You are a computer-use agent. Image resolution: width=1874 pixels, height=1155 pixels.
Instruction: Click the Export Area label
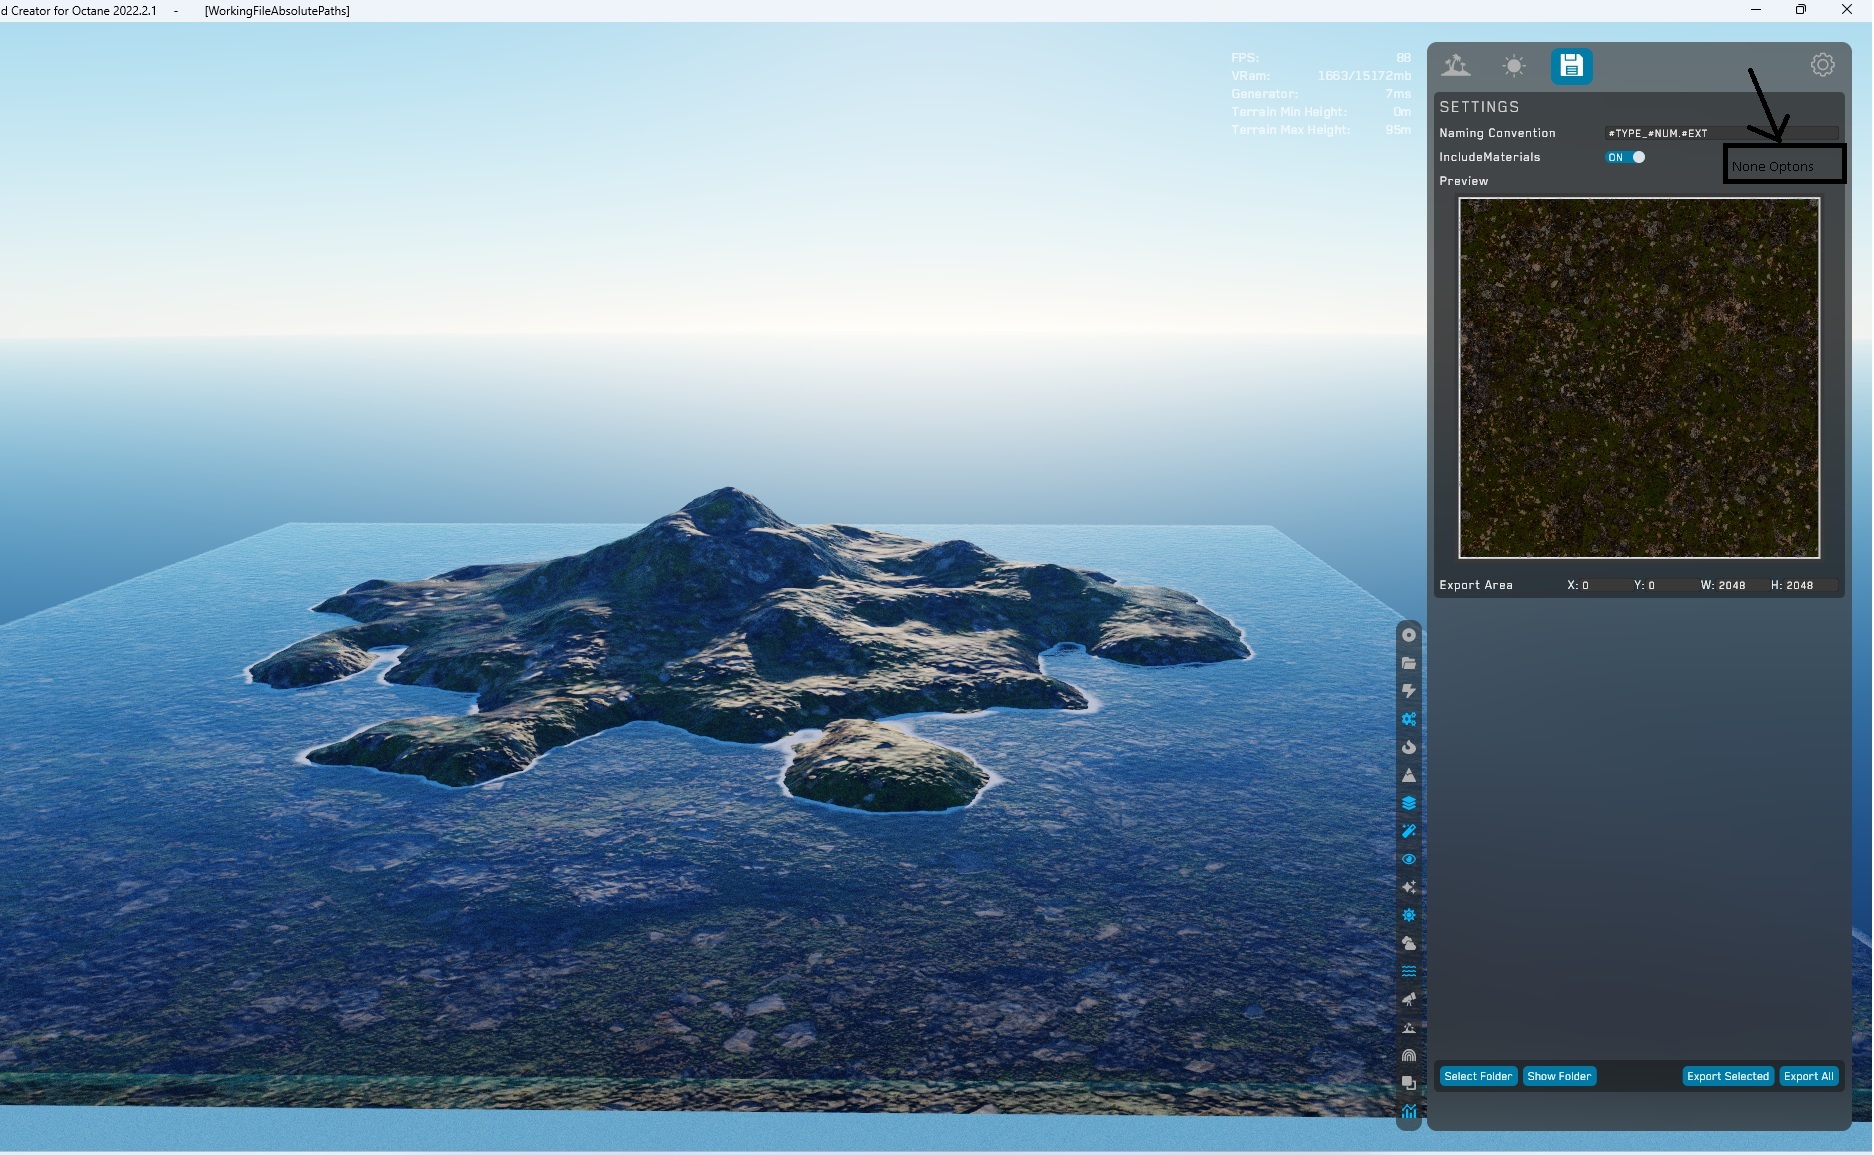pos(1475,585)
